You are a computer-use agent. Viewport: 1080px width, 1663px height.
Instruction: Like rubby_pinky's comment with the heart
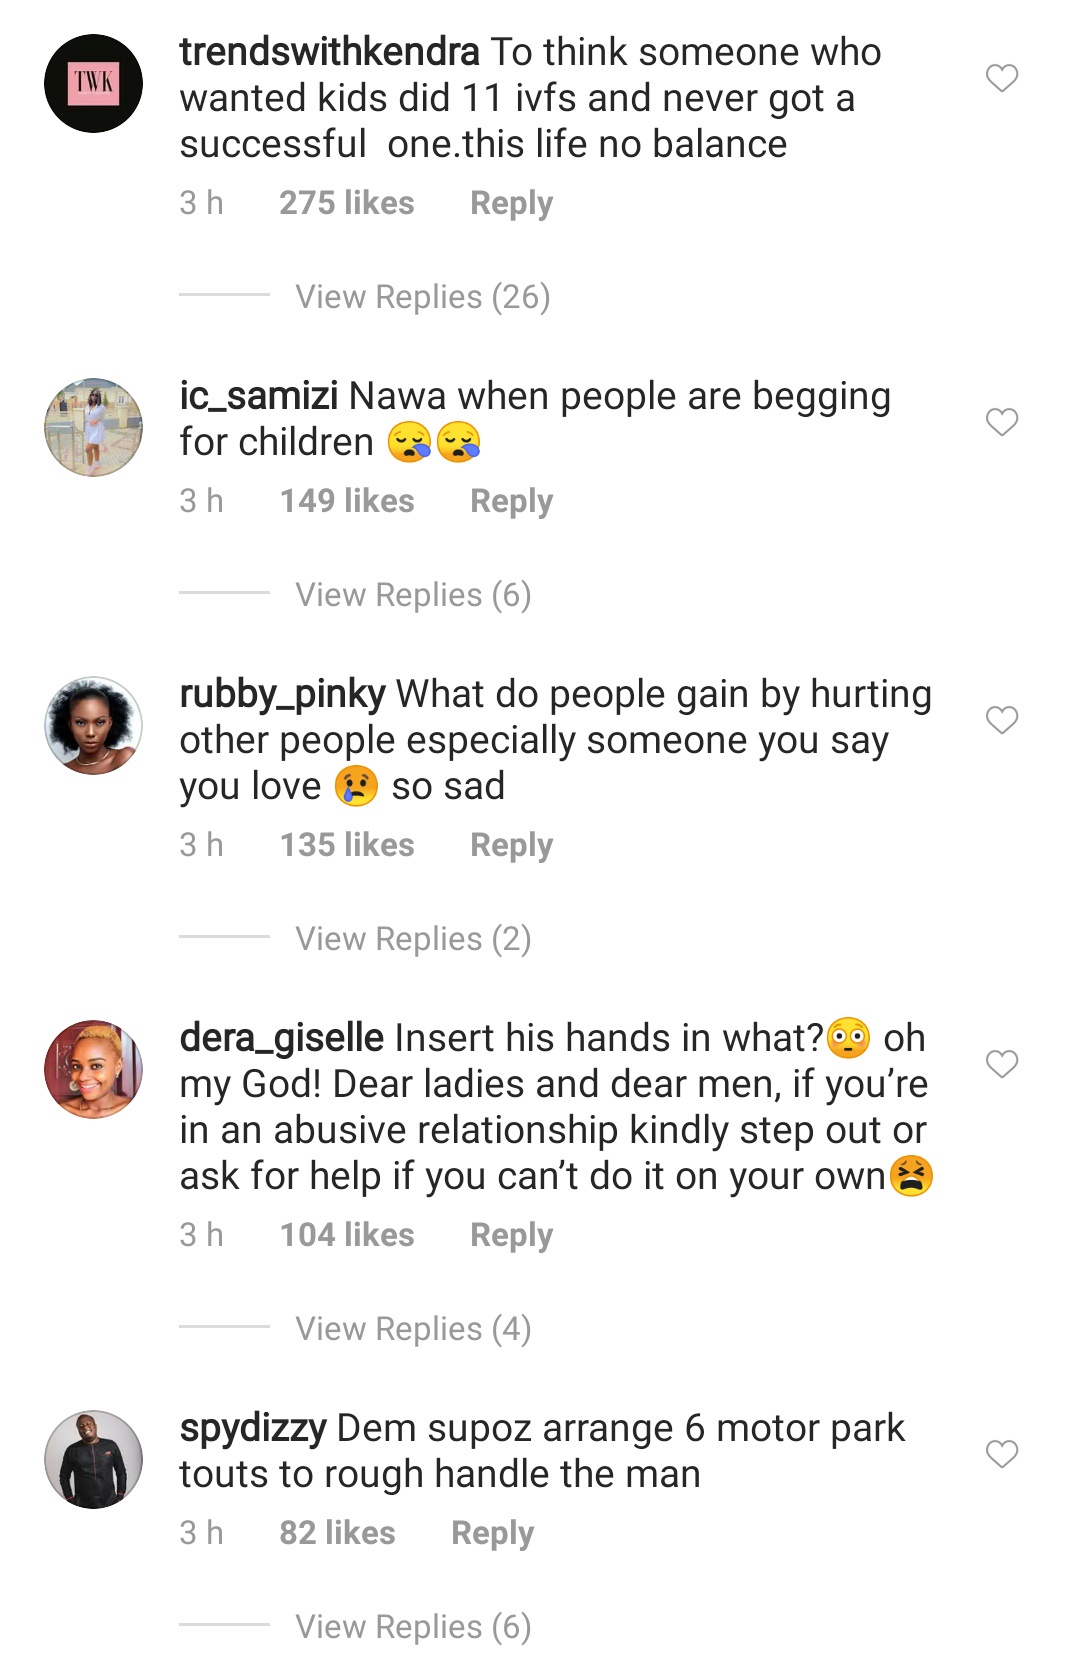(1002, 720)
